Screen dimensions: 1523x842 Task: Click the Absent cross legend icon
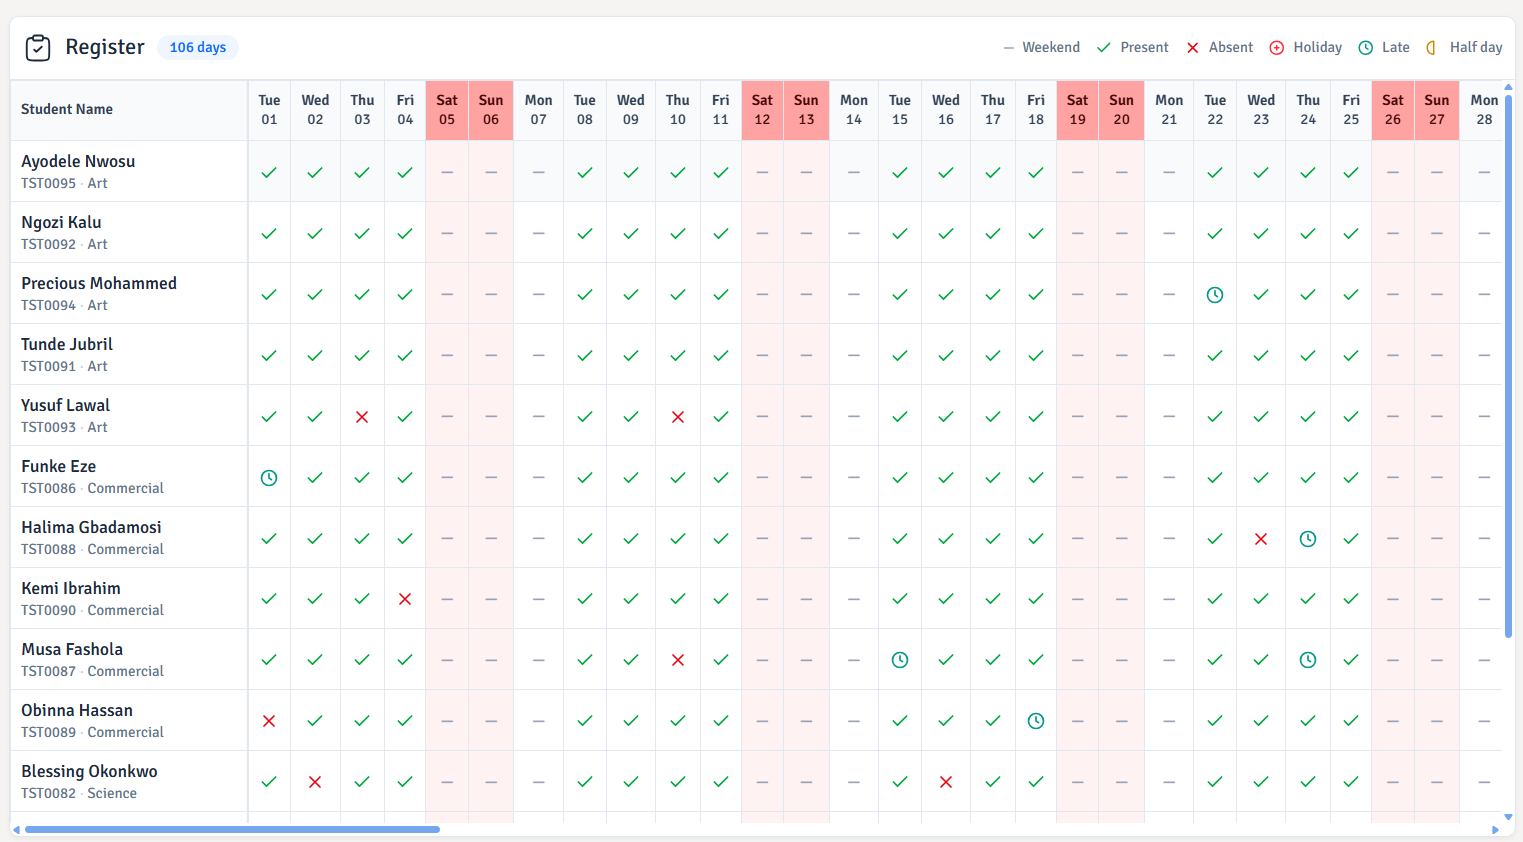(x=1193, y=48)
